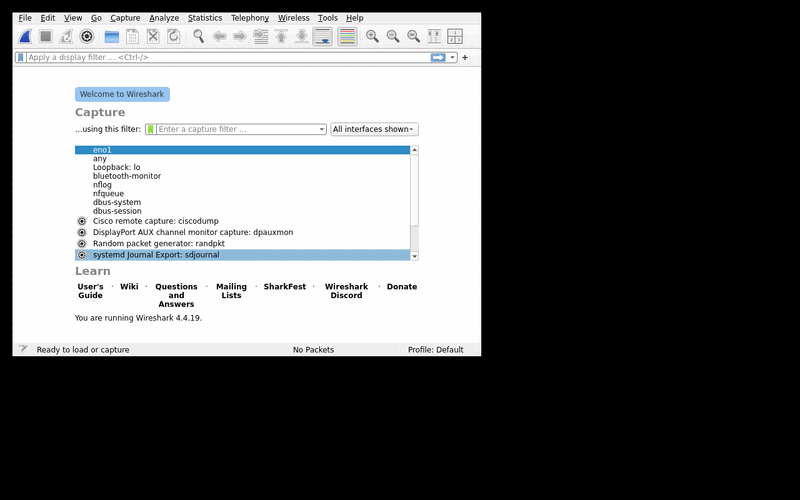Open the User's Guide link

[90, 291]
